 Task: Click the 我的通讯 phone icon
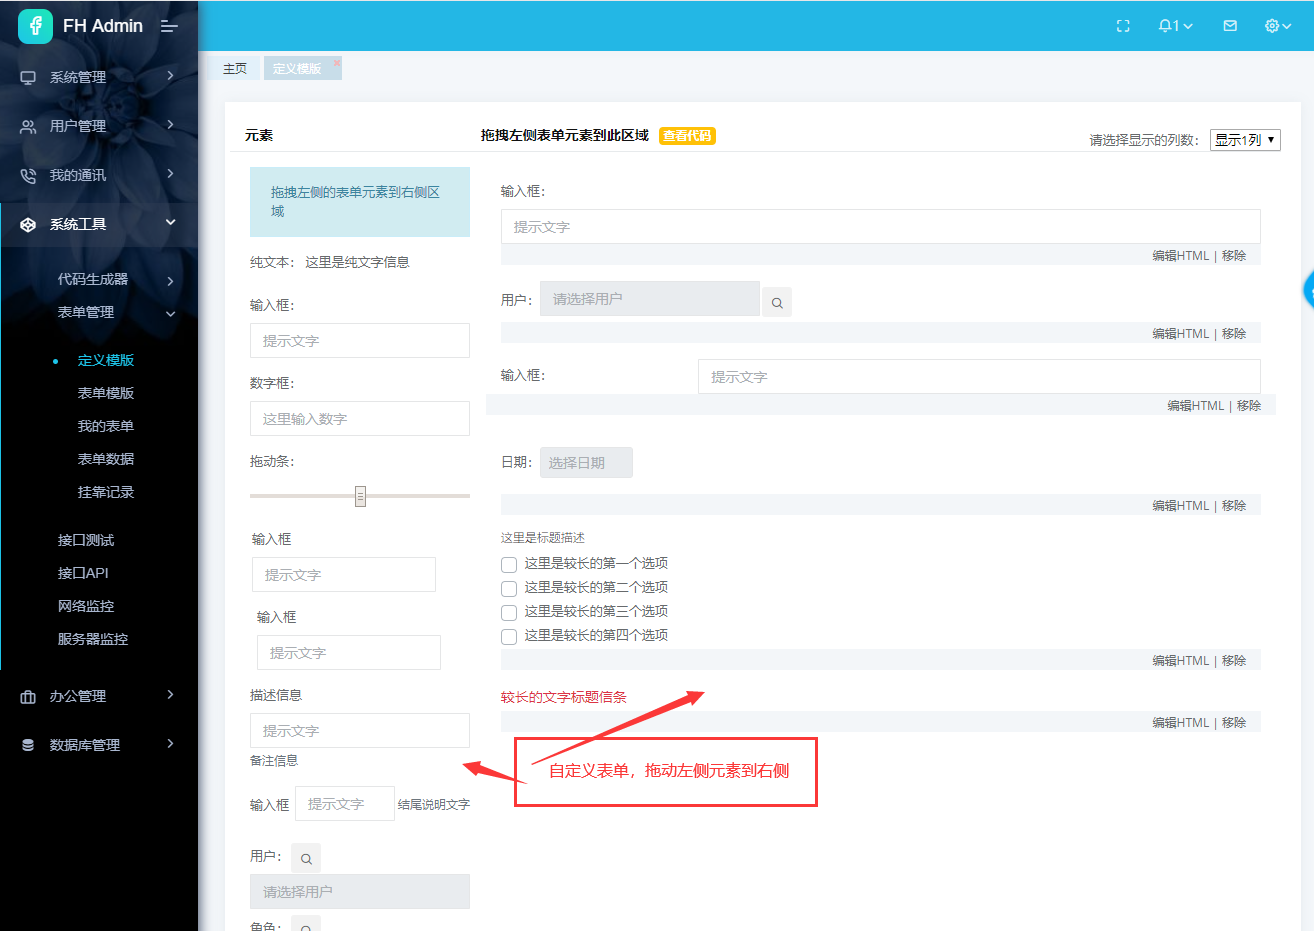(x=28, y=175)
